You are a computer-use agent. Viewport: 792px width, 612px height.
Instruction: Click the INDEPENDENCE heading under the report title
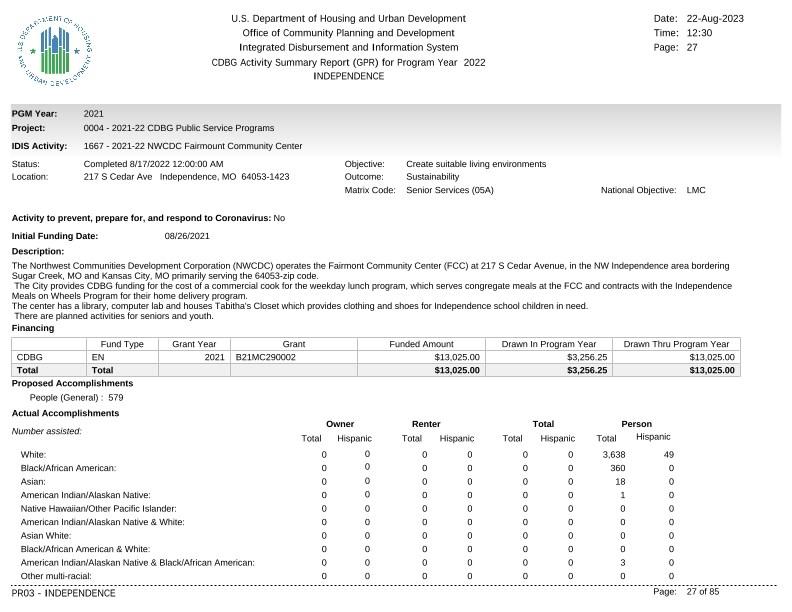[x=349, y=76]
